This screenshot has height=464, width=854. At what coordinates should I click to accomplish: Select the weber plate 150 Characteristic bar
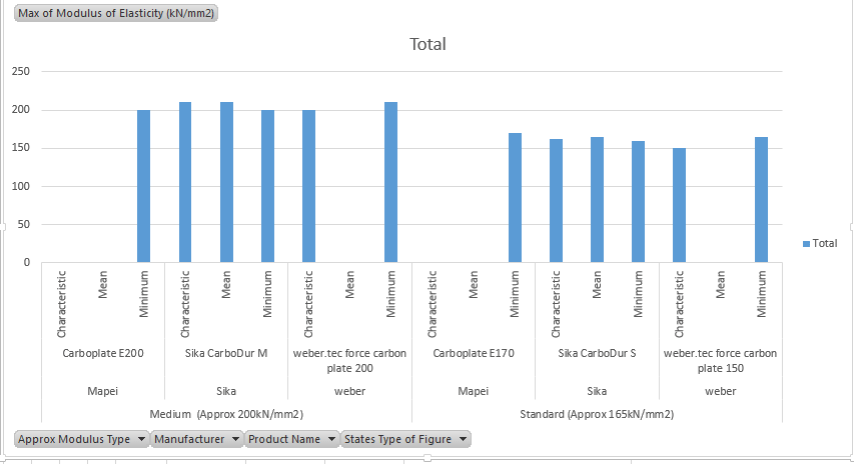point(679,205)
